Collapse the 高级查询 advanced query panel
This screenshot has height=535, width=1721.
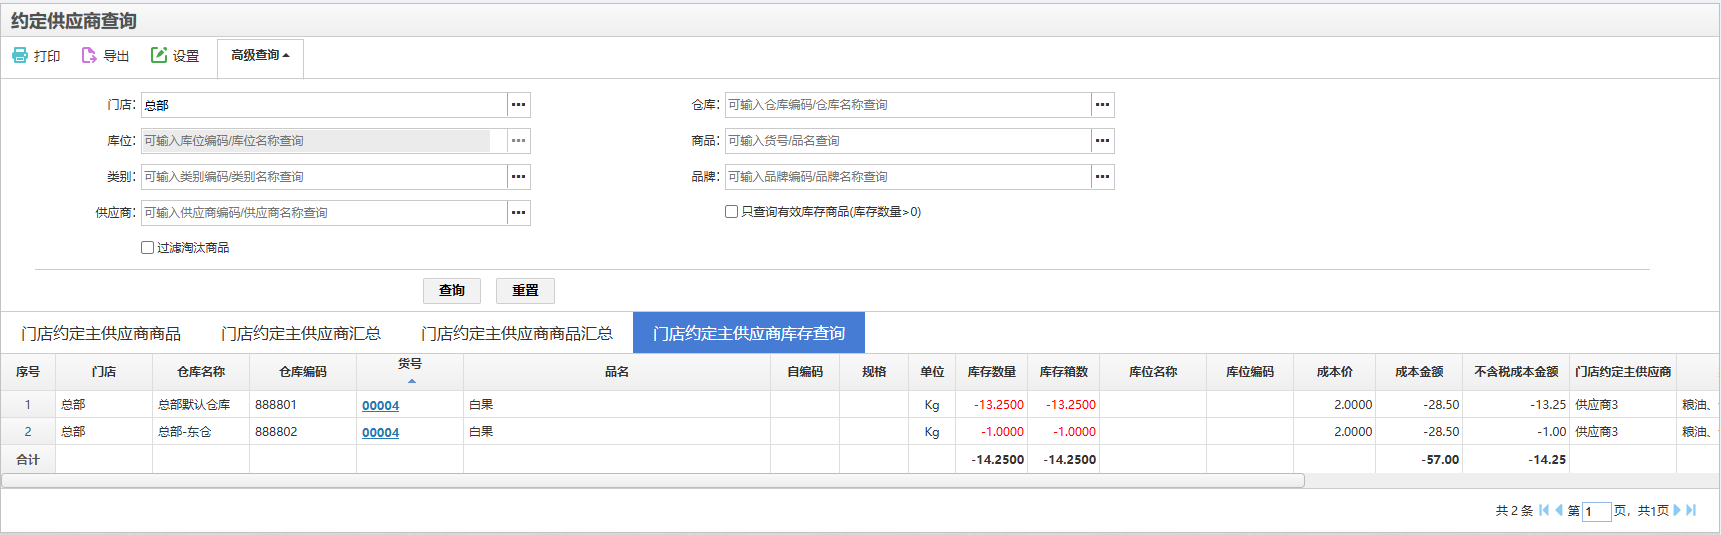260,56
